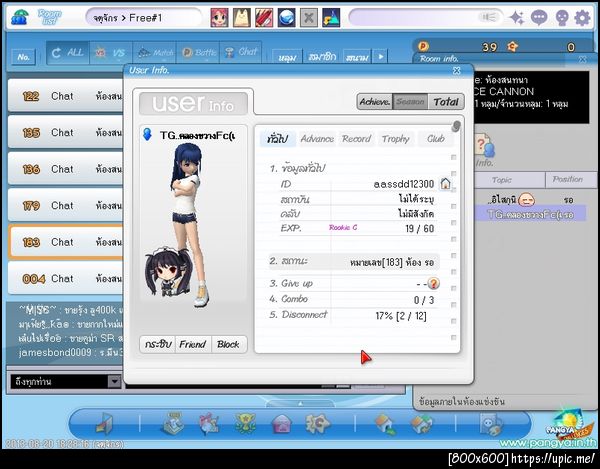Click the door exit icon in bottom bar
This screenshot has height=469, width=600.
coord(104,424)
